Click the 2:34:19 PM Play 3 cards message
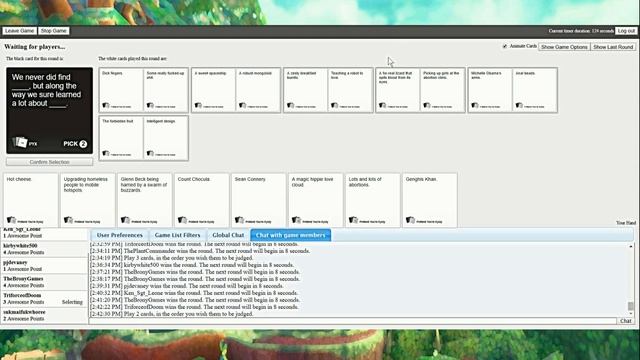The height and width of the screenshot is (360, 640). 171,258
